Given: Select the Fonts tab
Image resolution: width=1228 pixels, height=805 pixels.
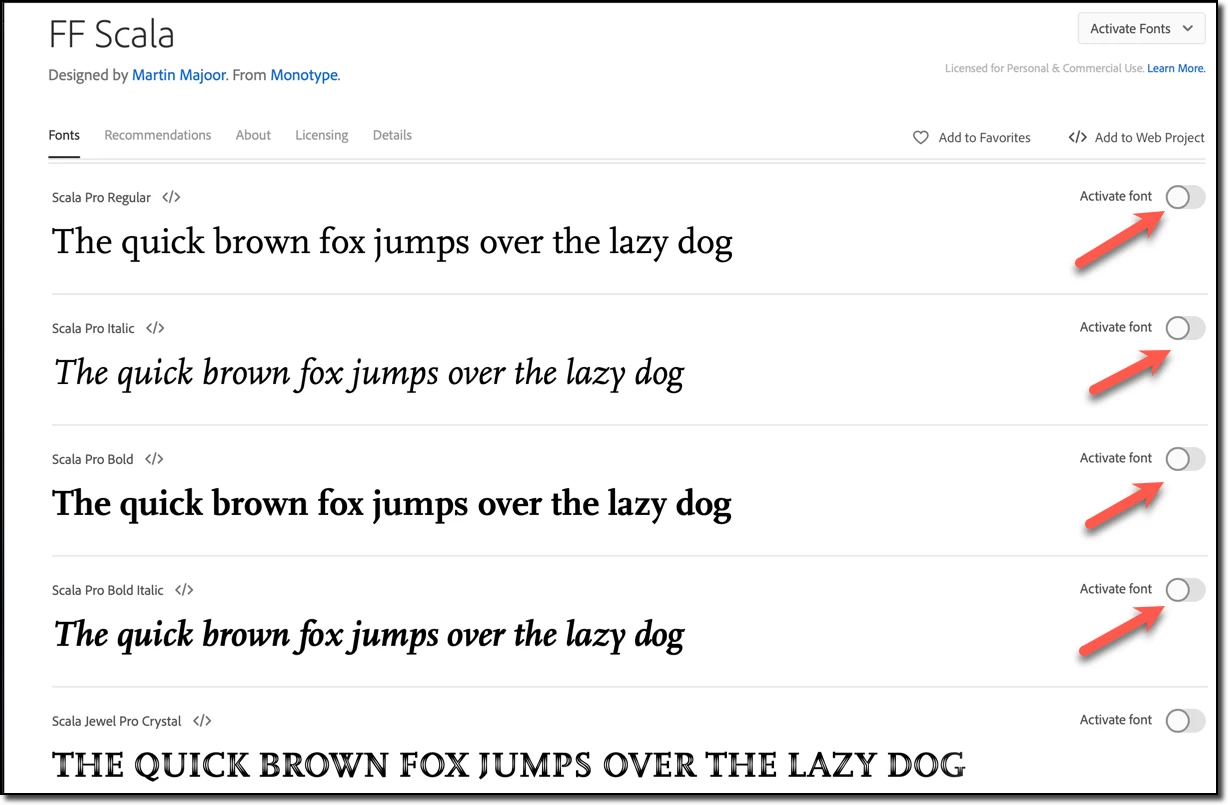Looking at the screenshot, I should click(64, 135).
